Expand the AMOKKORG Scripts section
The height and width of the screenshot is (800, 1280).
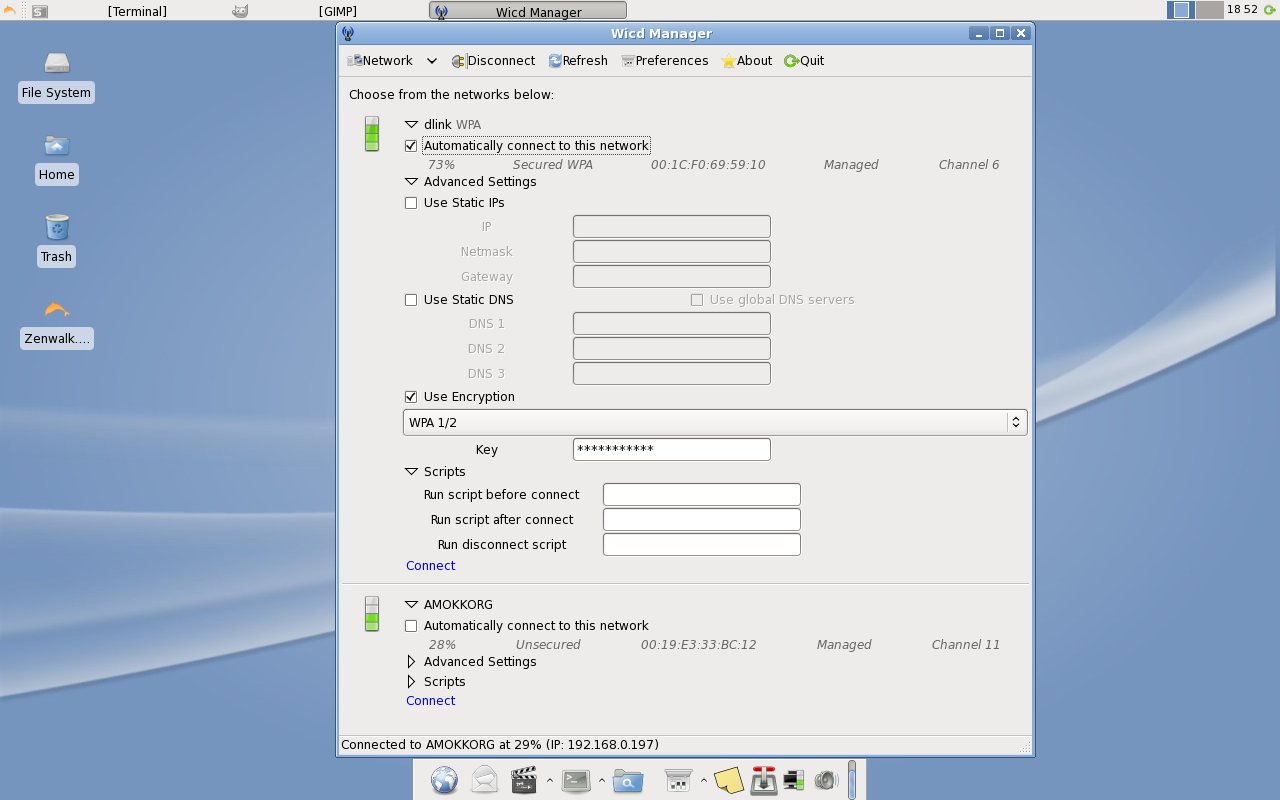pyautogui.click(x=411, y=682)
